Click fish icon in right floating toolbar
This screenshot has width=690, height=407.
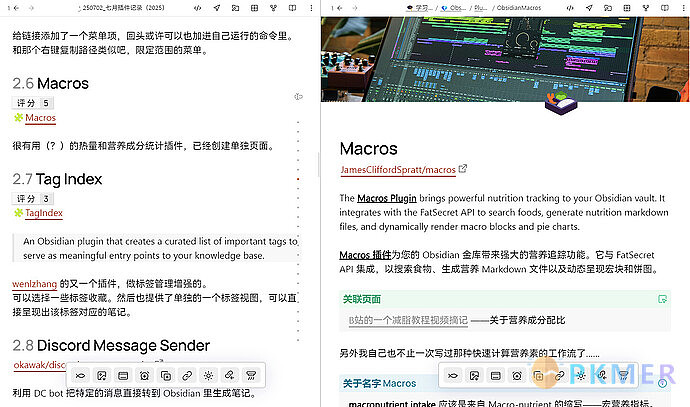coord(453,376)
